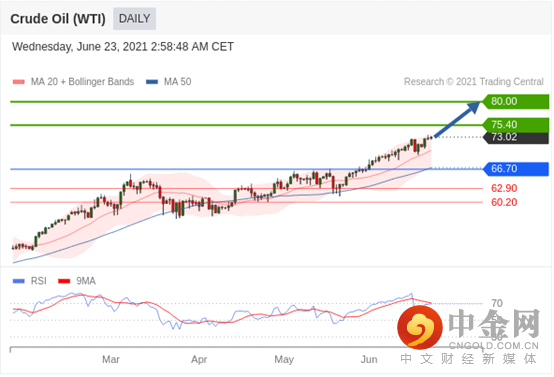Click the 9MA legend label
Viewport: 554px width, 377px height.
click(x=86, y=281)
